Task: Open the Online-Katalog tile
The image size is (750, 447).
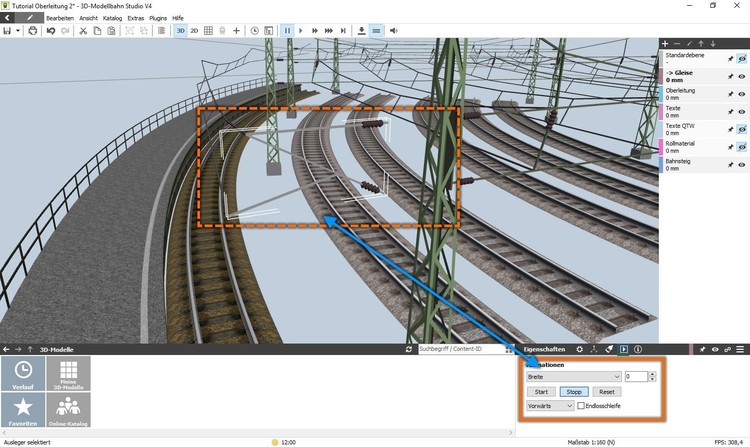Action: point(68,410)
